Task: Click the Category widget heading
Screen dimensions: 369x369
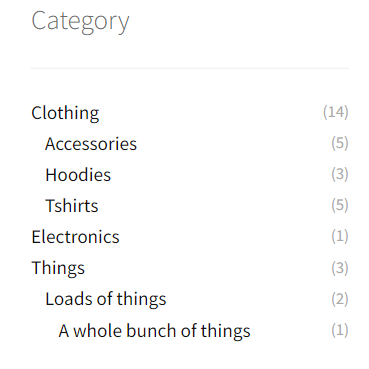Action: coord(80,21)
